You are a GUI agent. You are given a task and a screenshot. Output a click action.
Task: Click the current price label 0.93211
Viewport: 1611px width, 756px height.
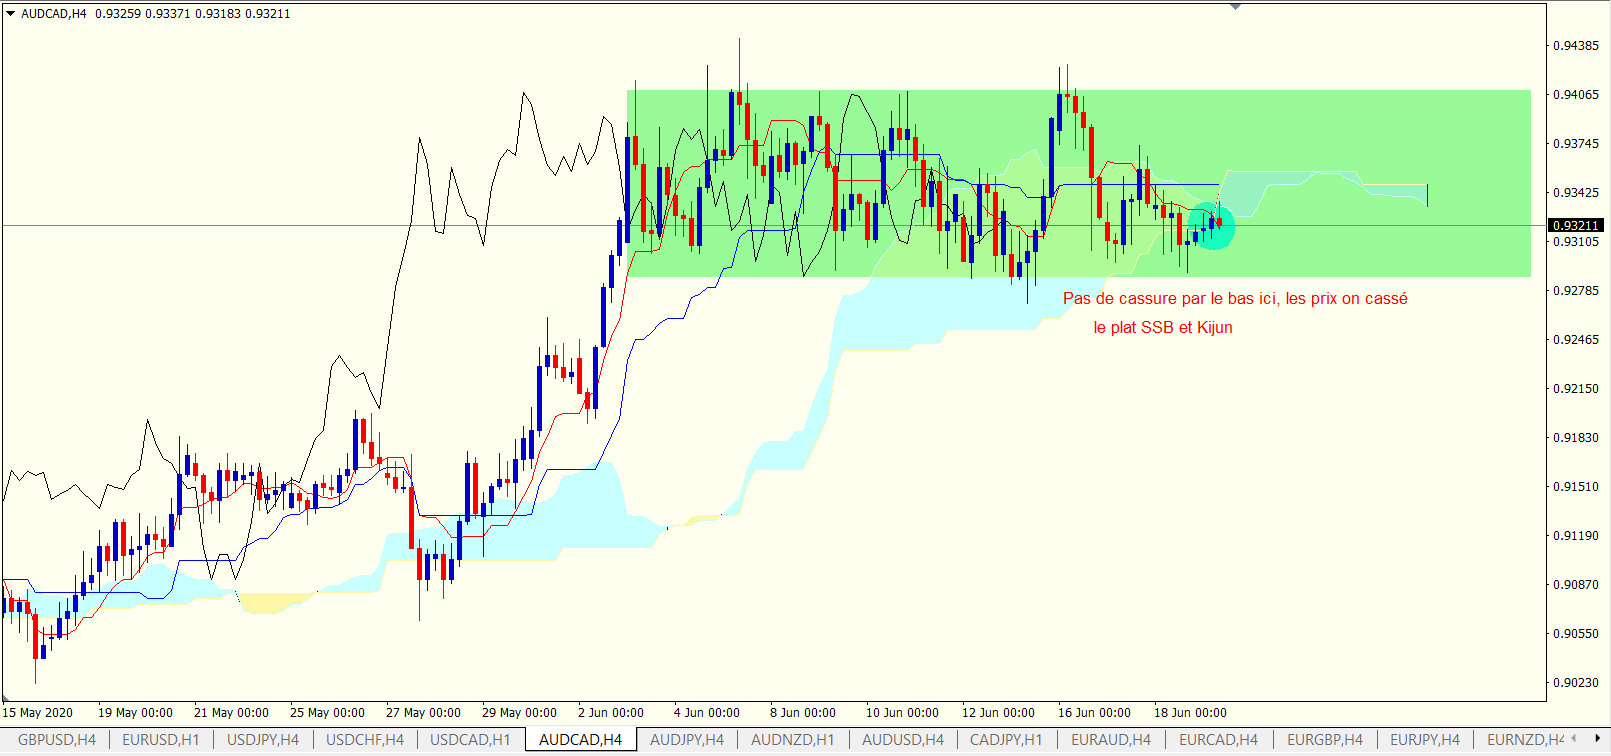pyautogui.click(x=1575, y=226)
